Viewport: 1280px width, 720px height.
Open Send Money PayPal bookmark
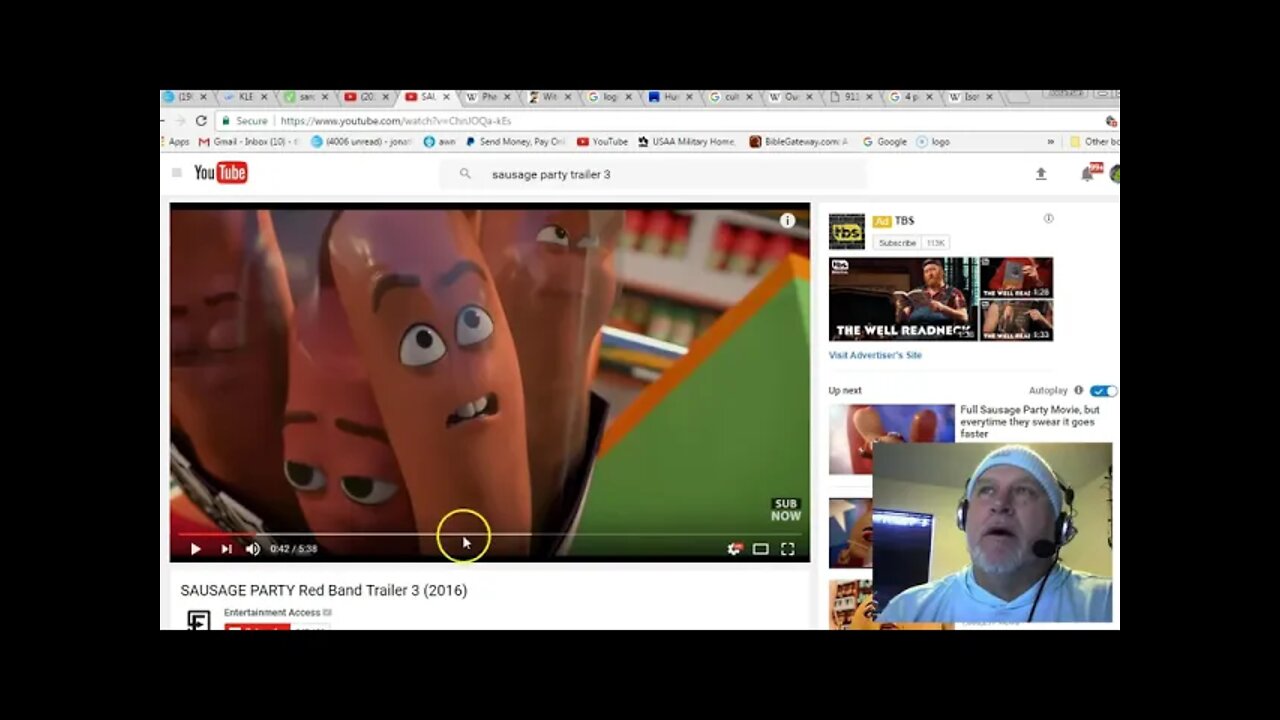pos(516,142)
